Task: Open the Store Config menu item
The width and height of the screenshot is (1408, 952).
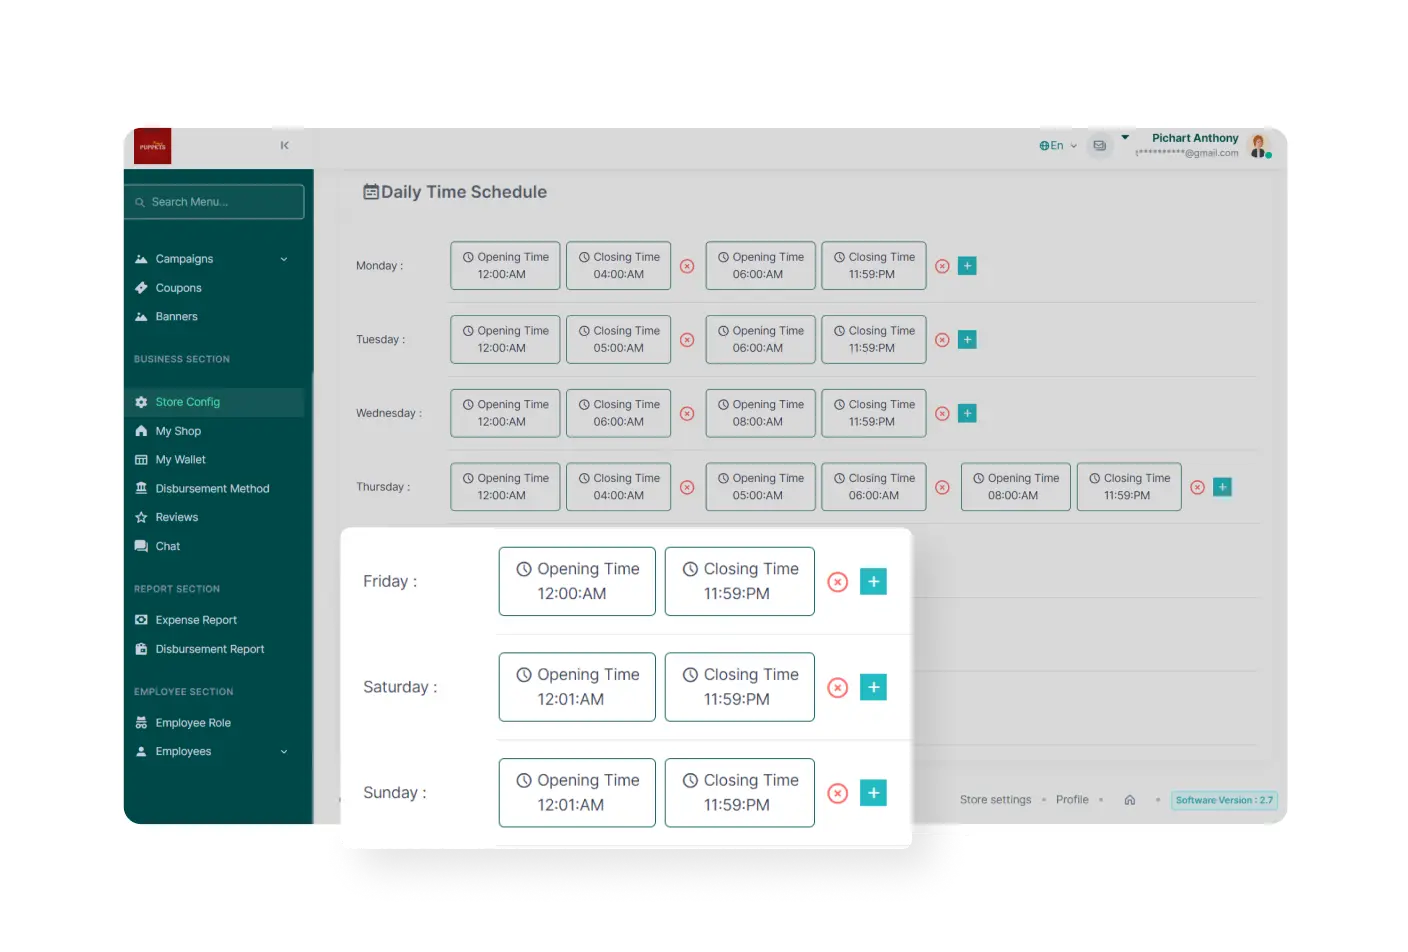Action: (x=188, y=402)
